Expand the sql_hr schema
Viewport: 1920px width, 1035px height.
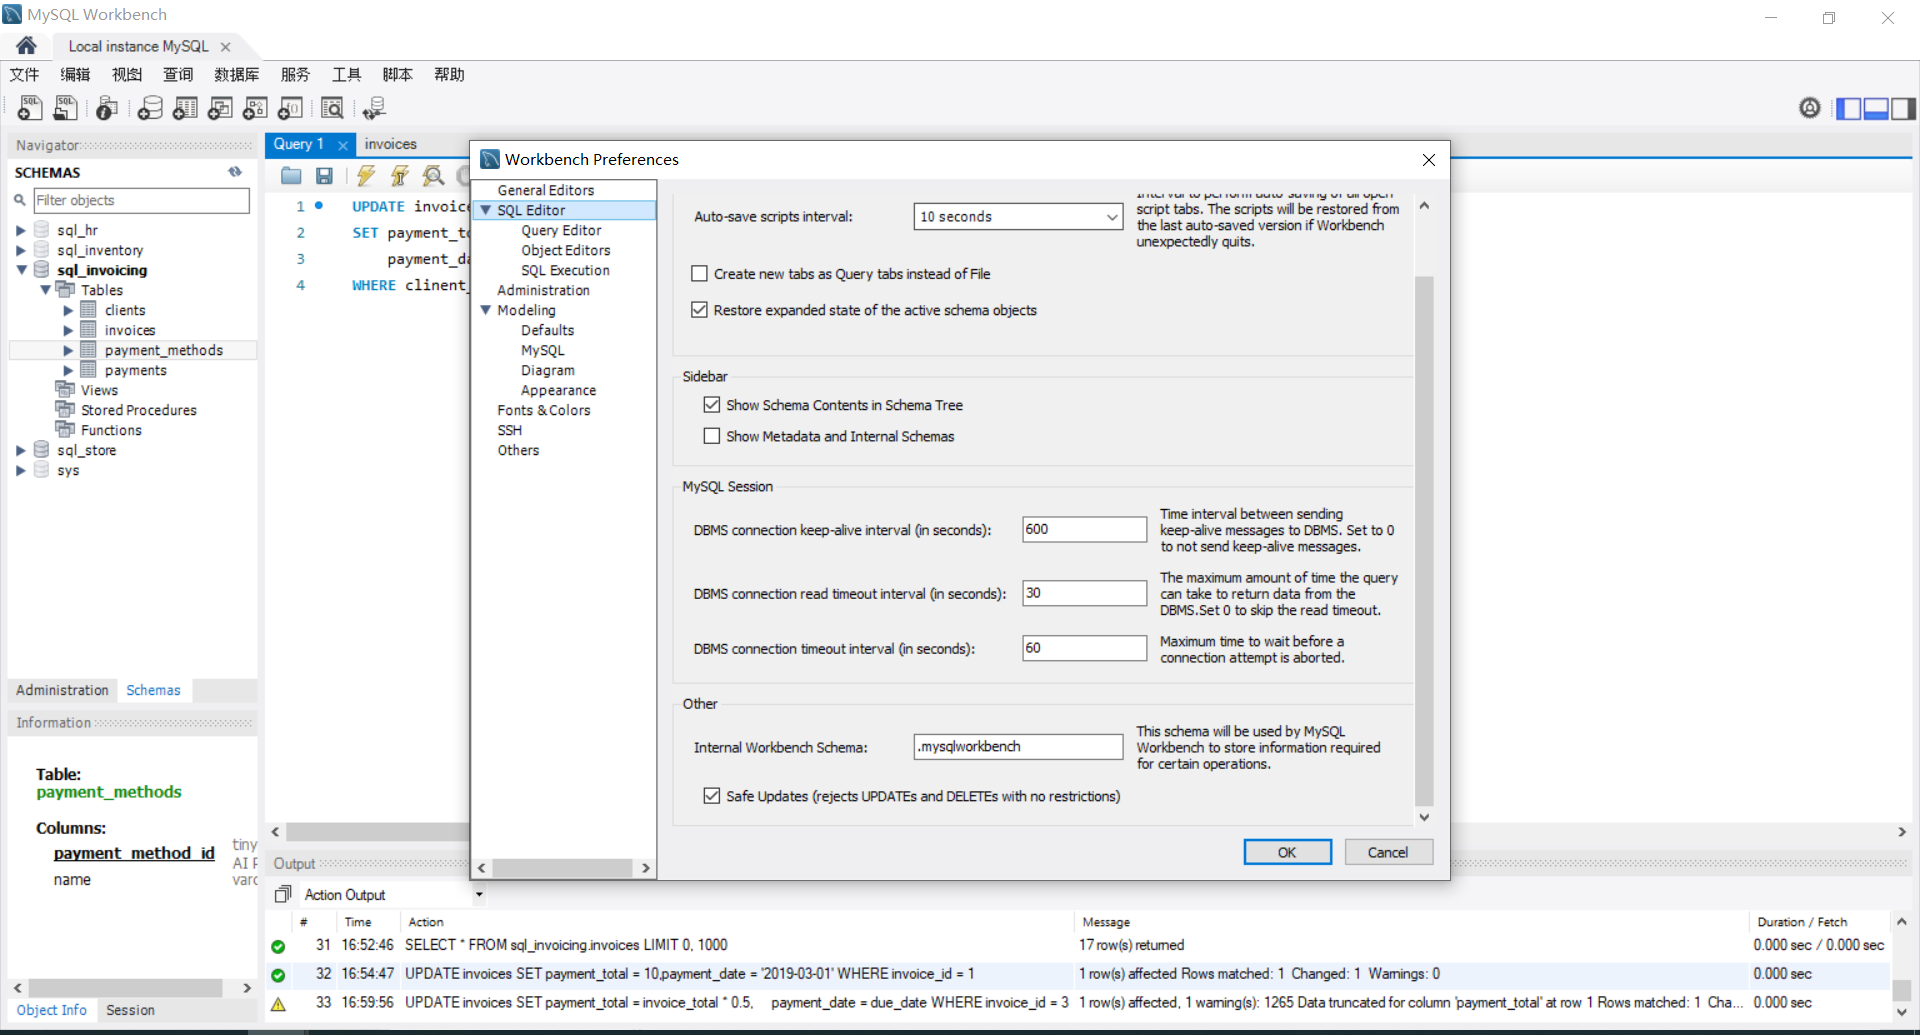(x=20, y=230)
